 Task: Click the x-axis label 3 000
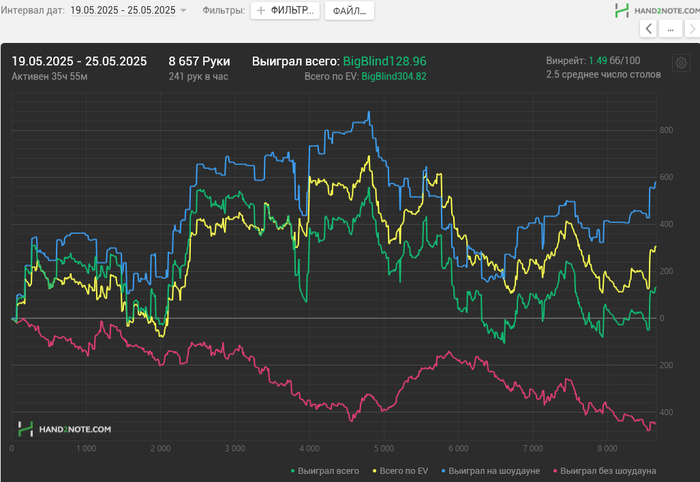click(235, 449)
